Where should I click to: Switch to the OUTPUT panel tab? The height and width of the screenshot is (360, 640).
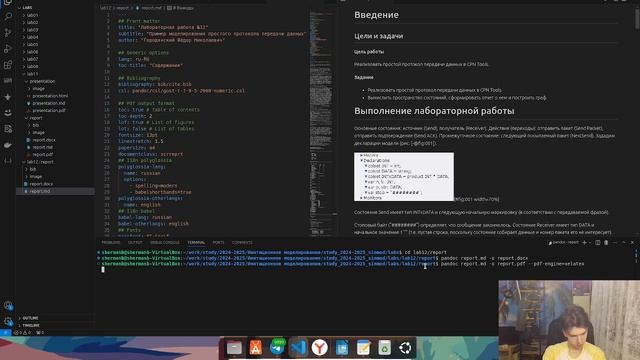[x=135, y=242]
